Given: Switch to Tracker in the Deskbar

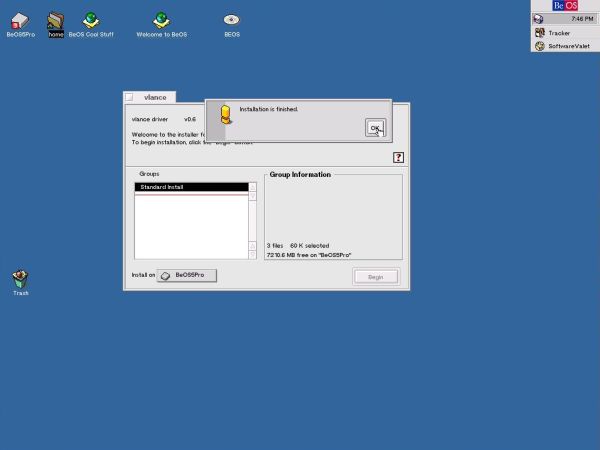Looking at the screenshot, I should 565,33.
